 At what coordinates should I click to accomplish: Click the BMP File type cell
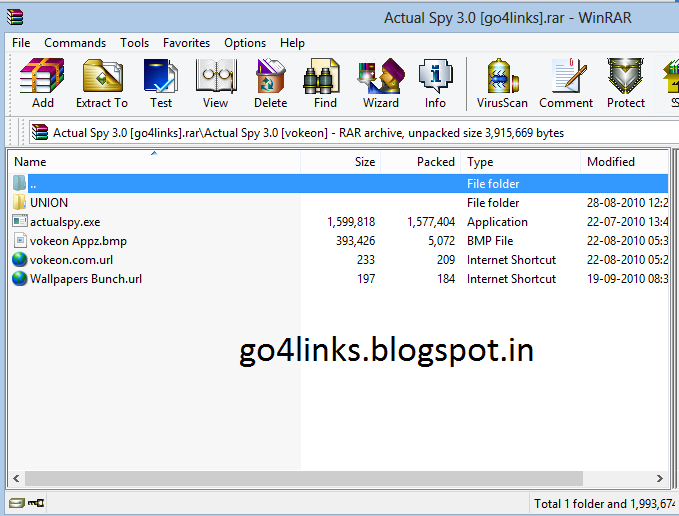490,241
